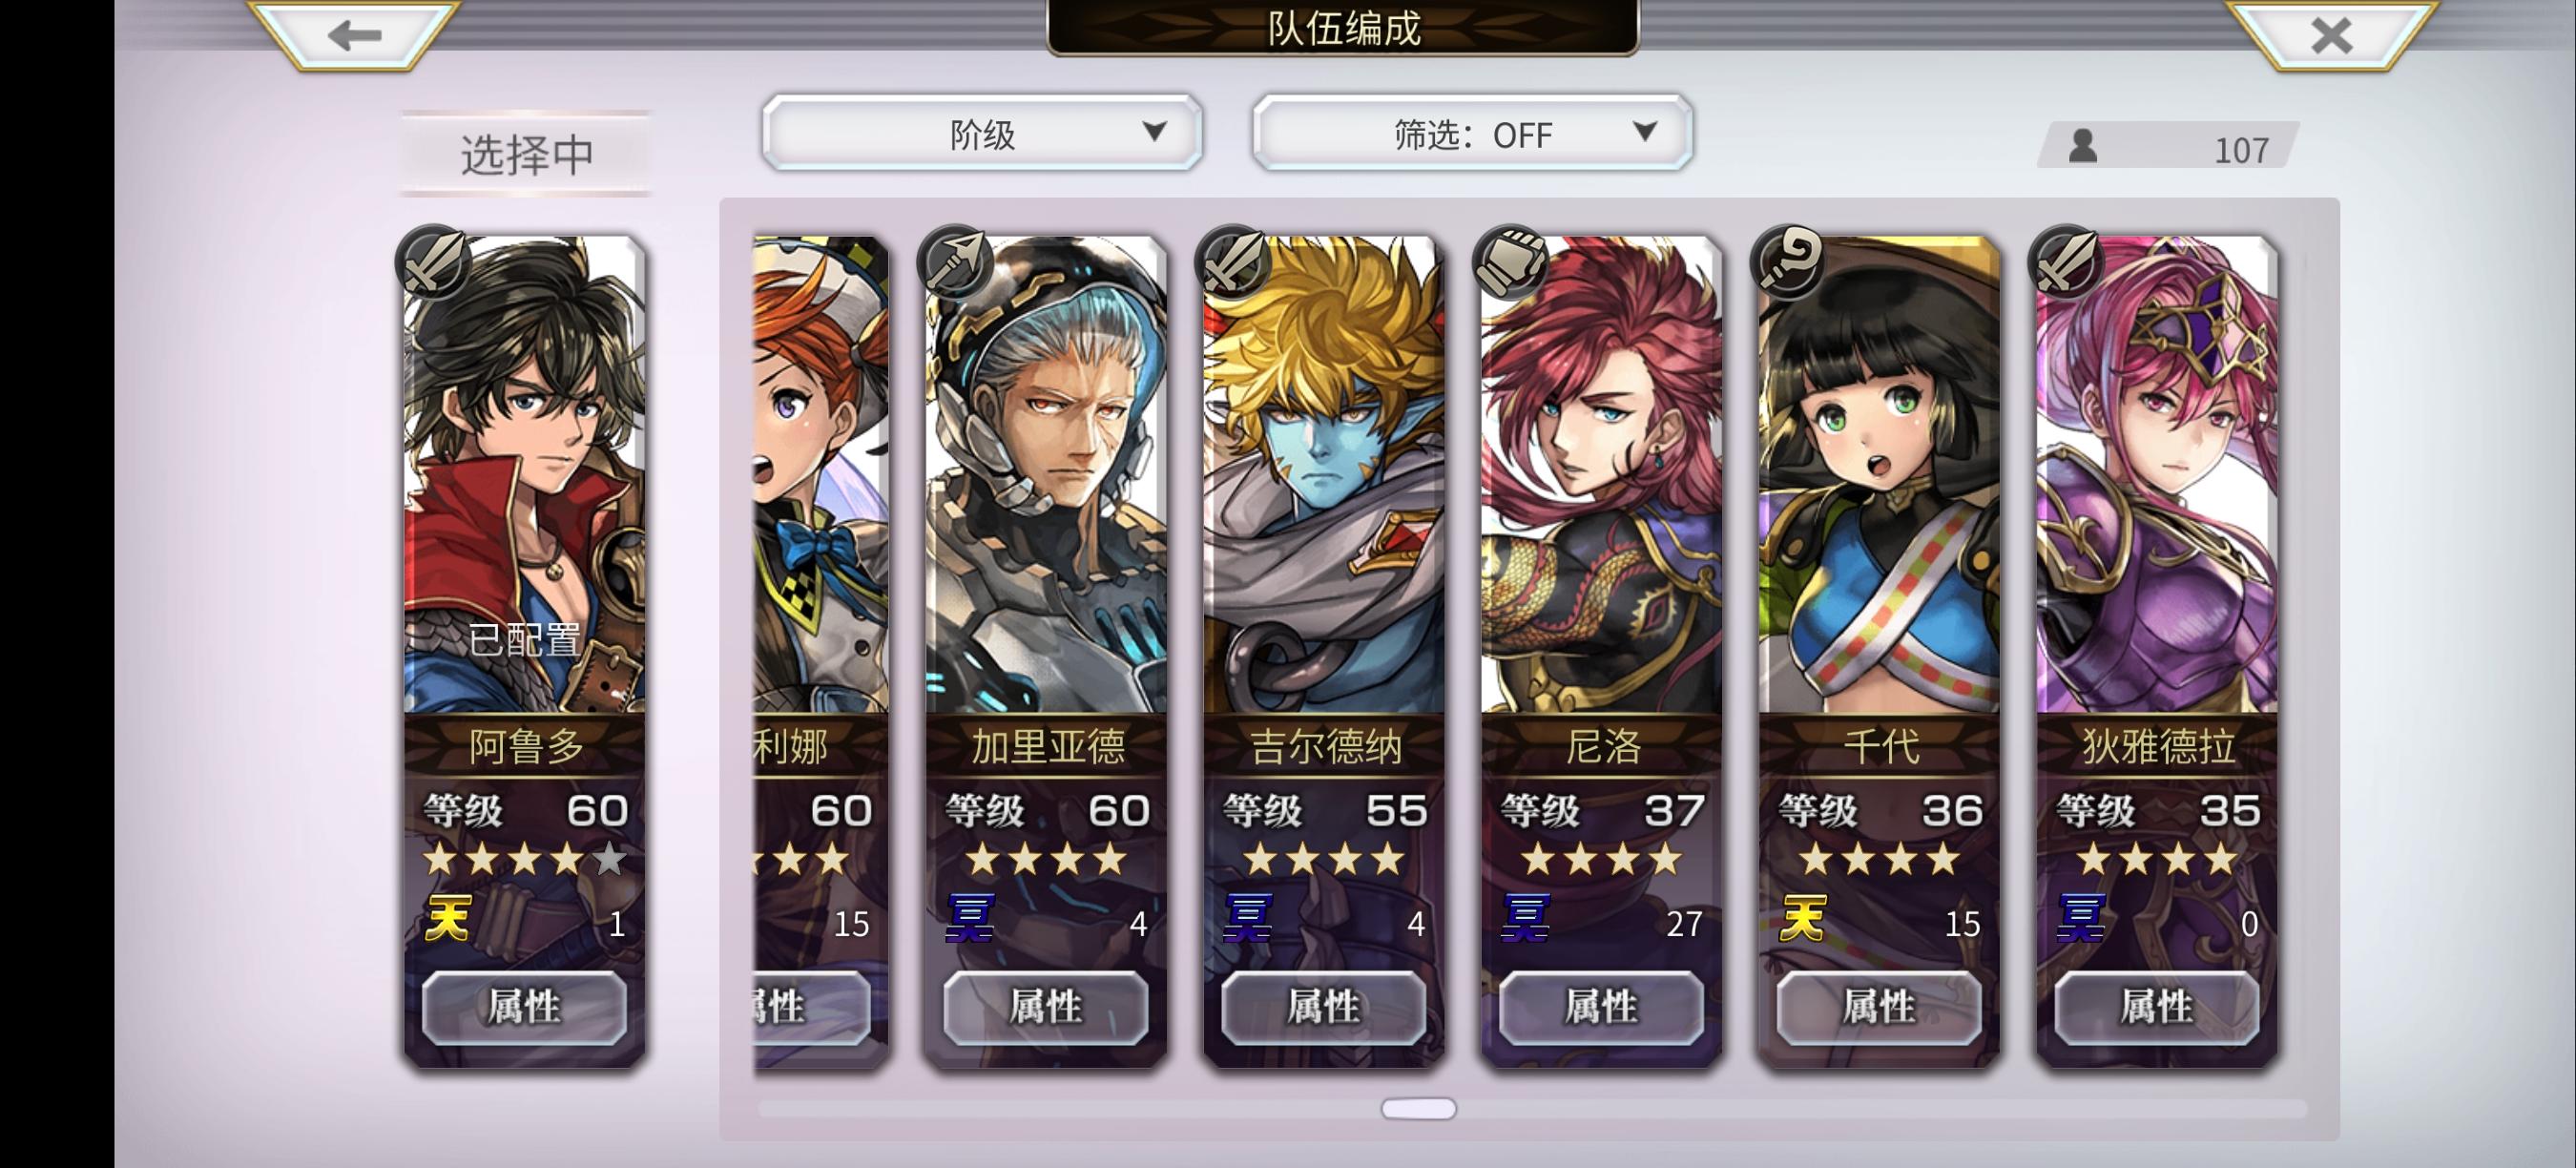The height and width of the screenshot is (1168, 2576).
Task: Open 属性 for 加里亚德
Action: [x=1046, y=1007]
